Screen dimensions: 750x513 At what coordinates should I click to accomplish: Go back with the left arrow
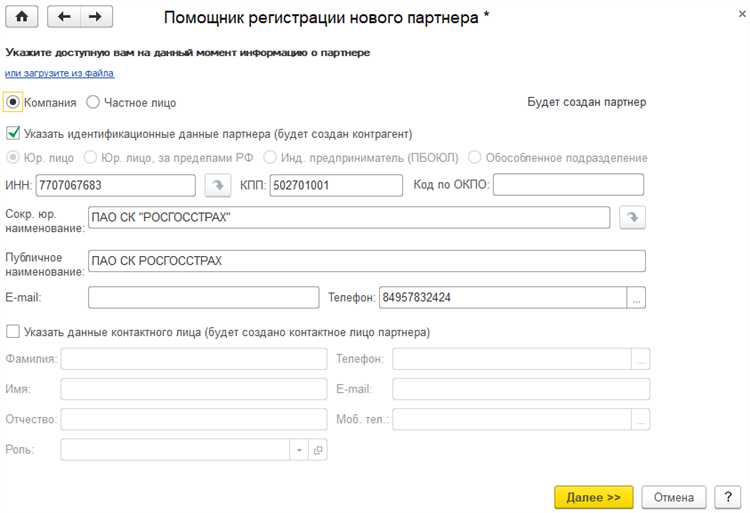(65, 17)
